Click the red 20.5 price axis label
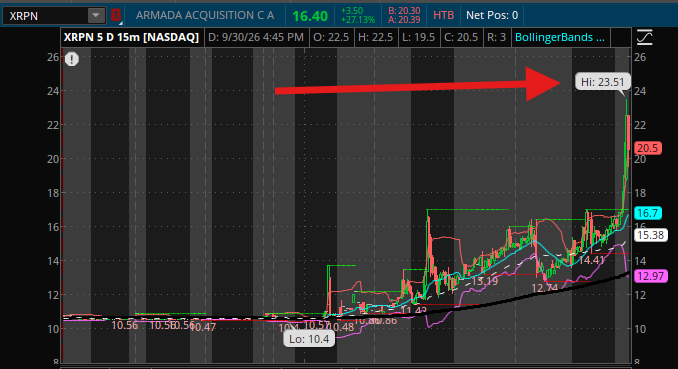This screenshot has width=678, height=369. (647, 148)
